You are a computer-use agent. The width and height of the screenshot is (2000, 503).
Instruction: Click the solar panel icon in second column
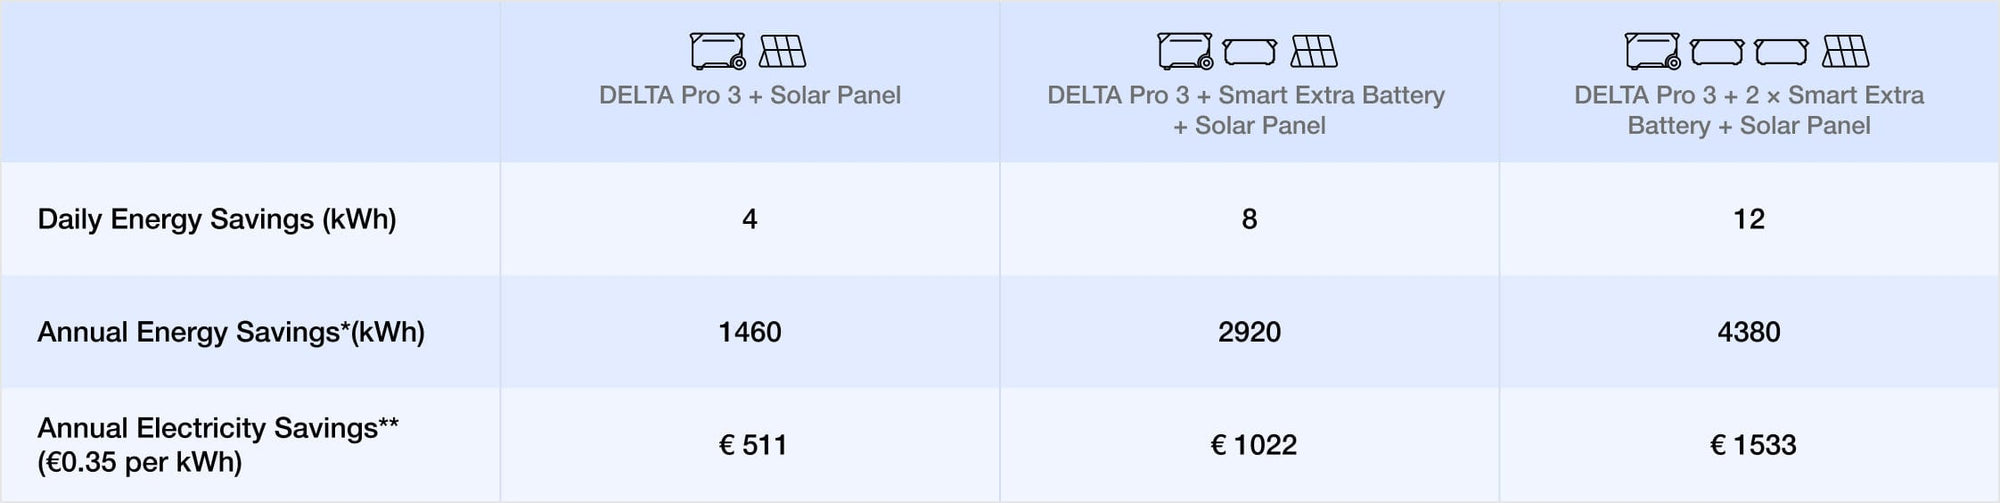1314,51
